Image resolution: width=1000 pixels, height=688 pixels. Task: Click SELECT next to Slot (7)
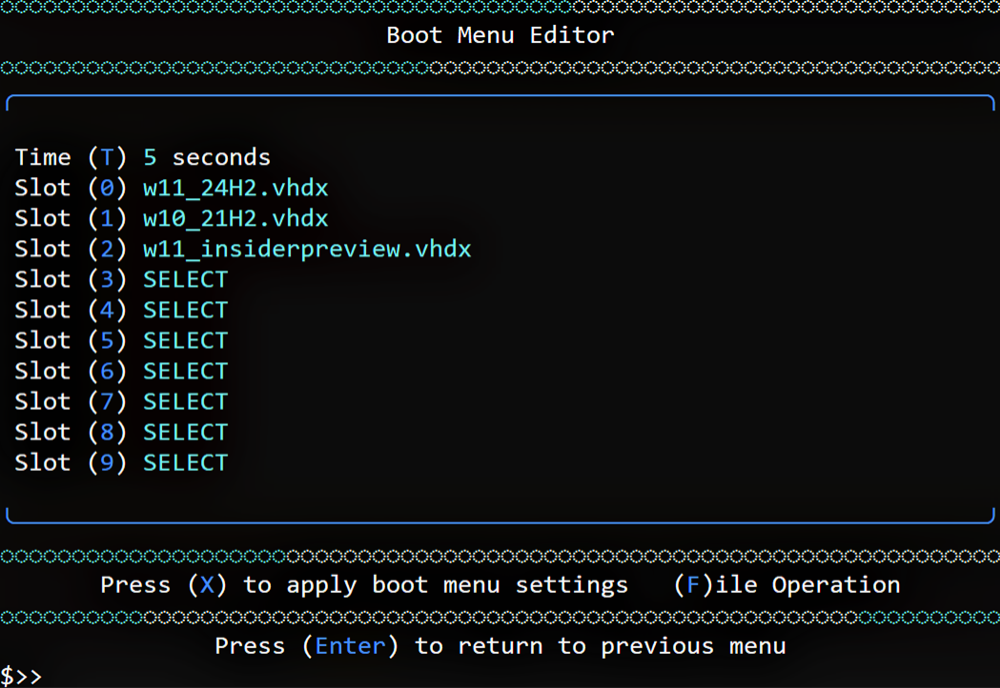(185, 402)
